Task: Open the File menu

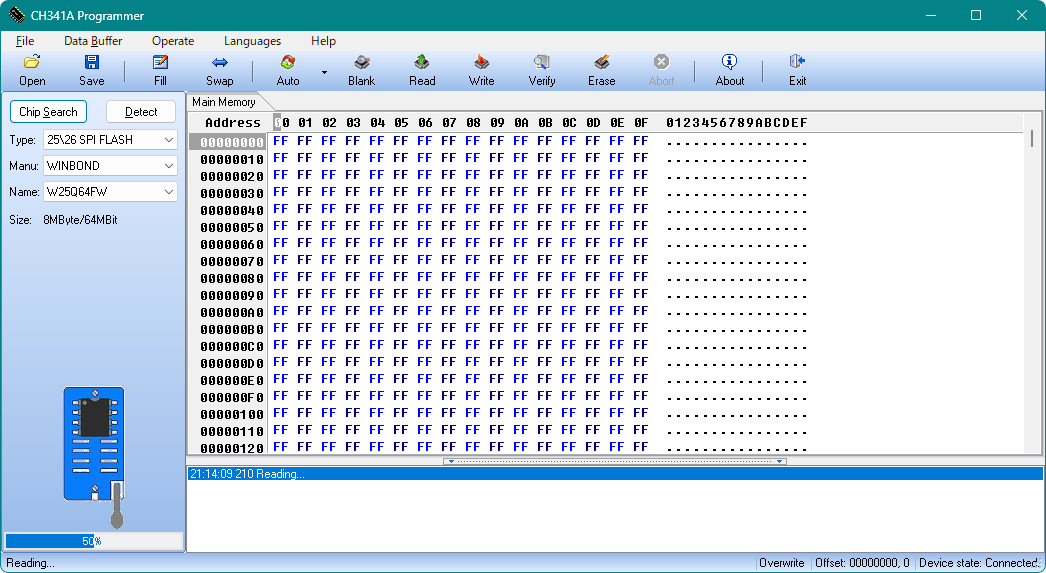Action: coord(25,41)
